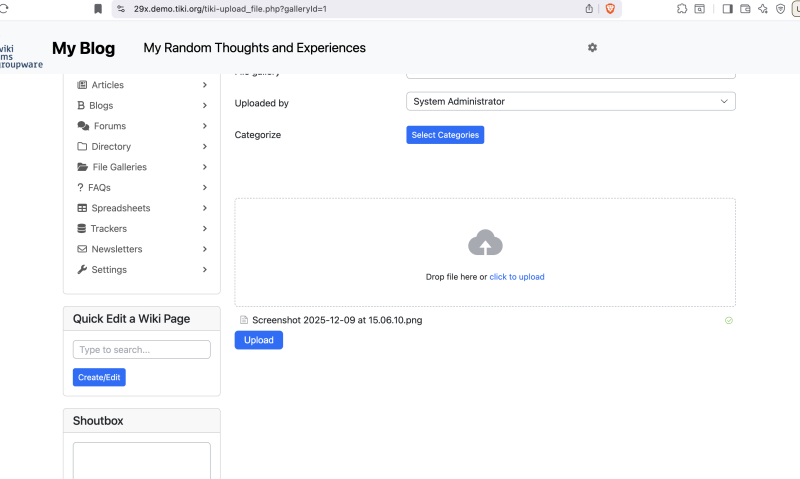
Task: Click the blue Upload button
Action: [x=259, y=340]
